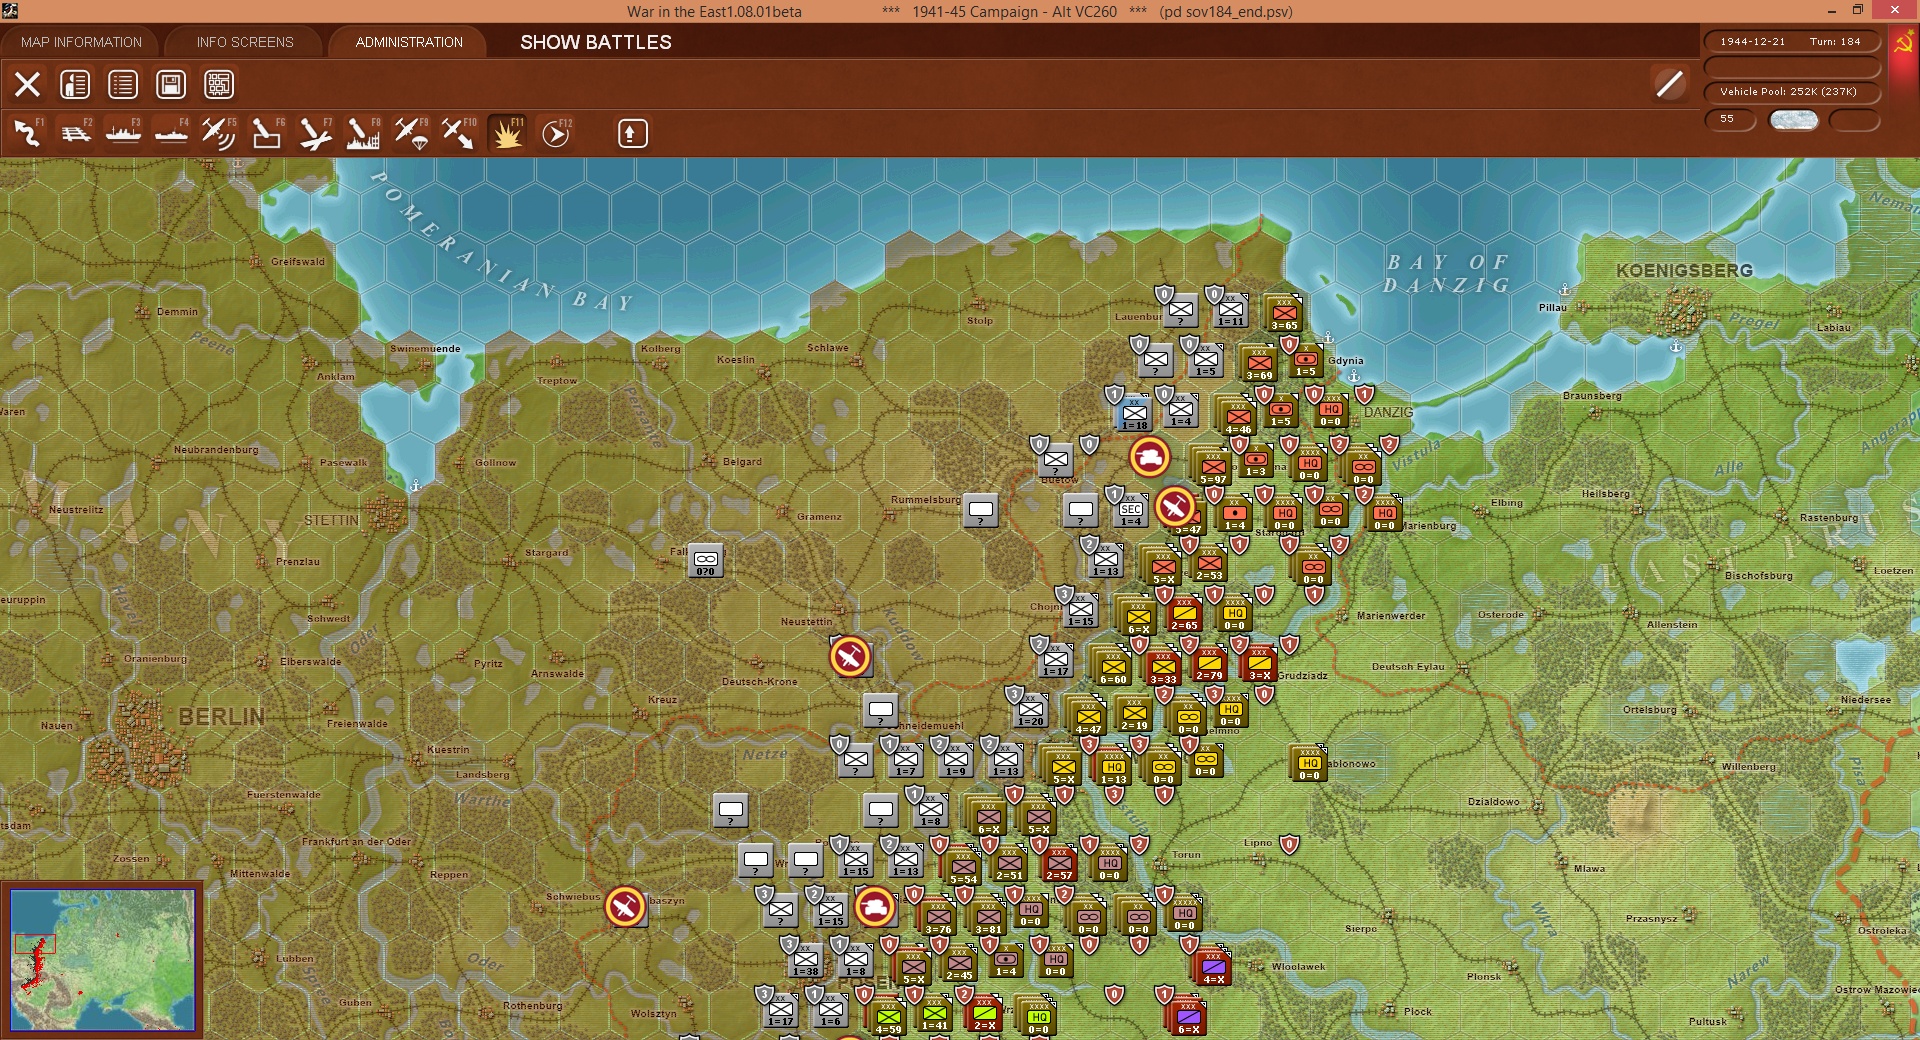Image resolution: width=1920 pixels, height=1040 pixels.
Task: Click the Elbing town label
Action: [x=1507, y=503]
